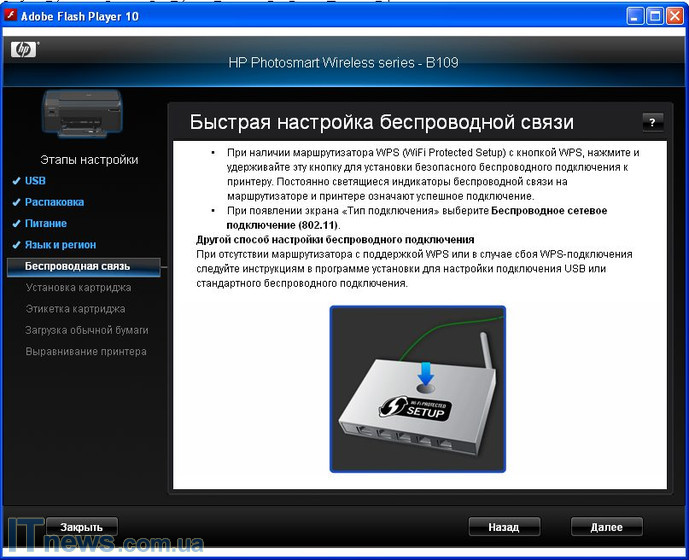Click the Далее button to continue
This screenshot has height=560, width=689.
coord(606,527)
